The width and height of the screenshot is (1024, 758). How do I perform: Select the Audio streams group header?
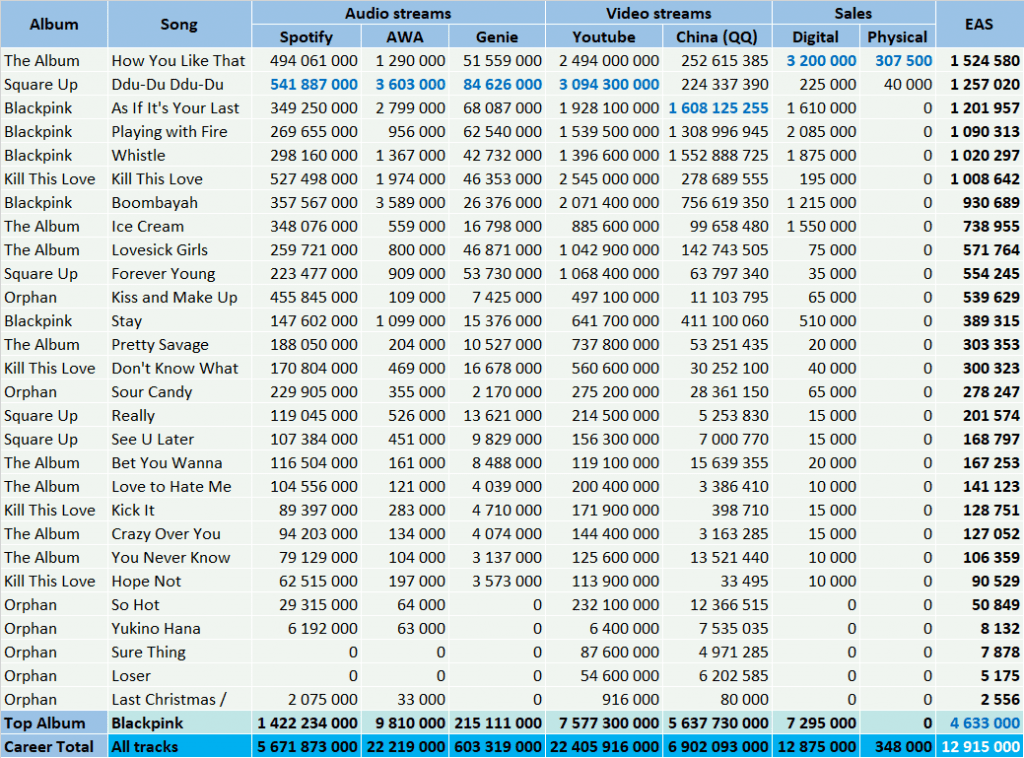coord(398,13)
